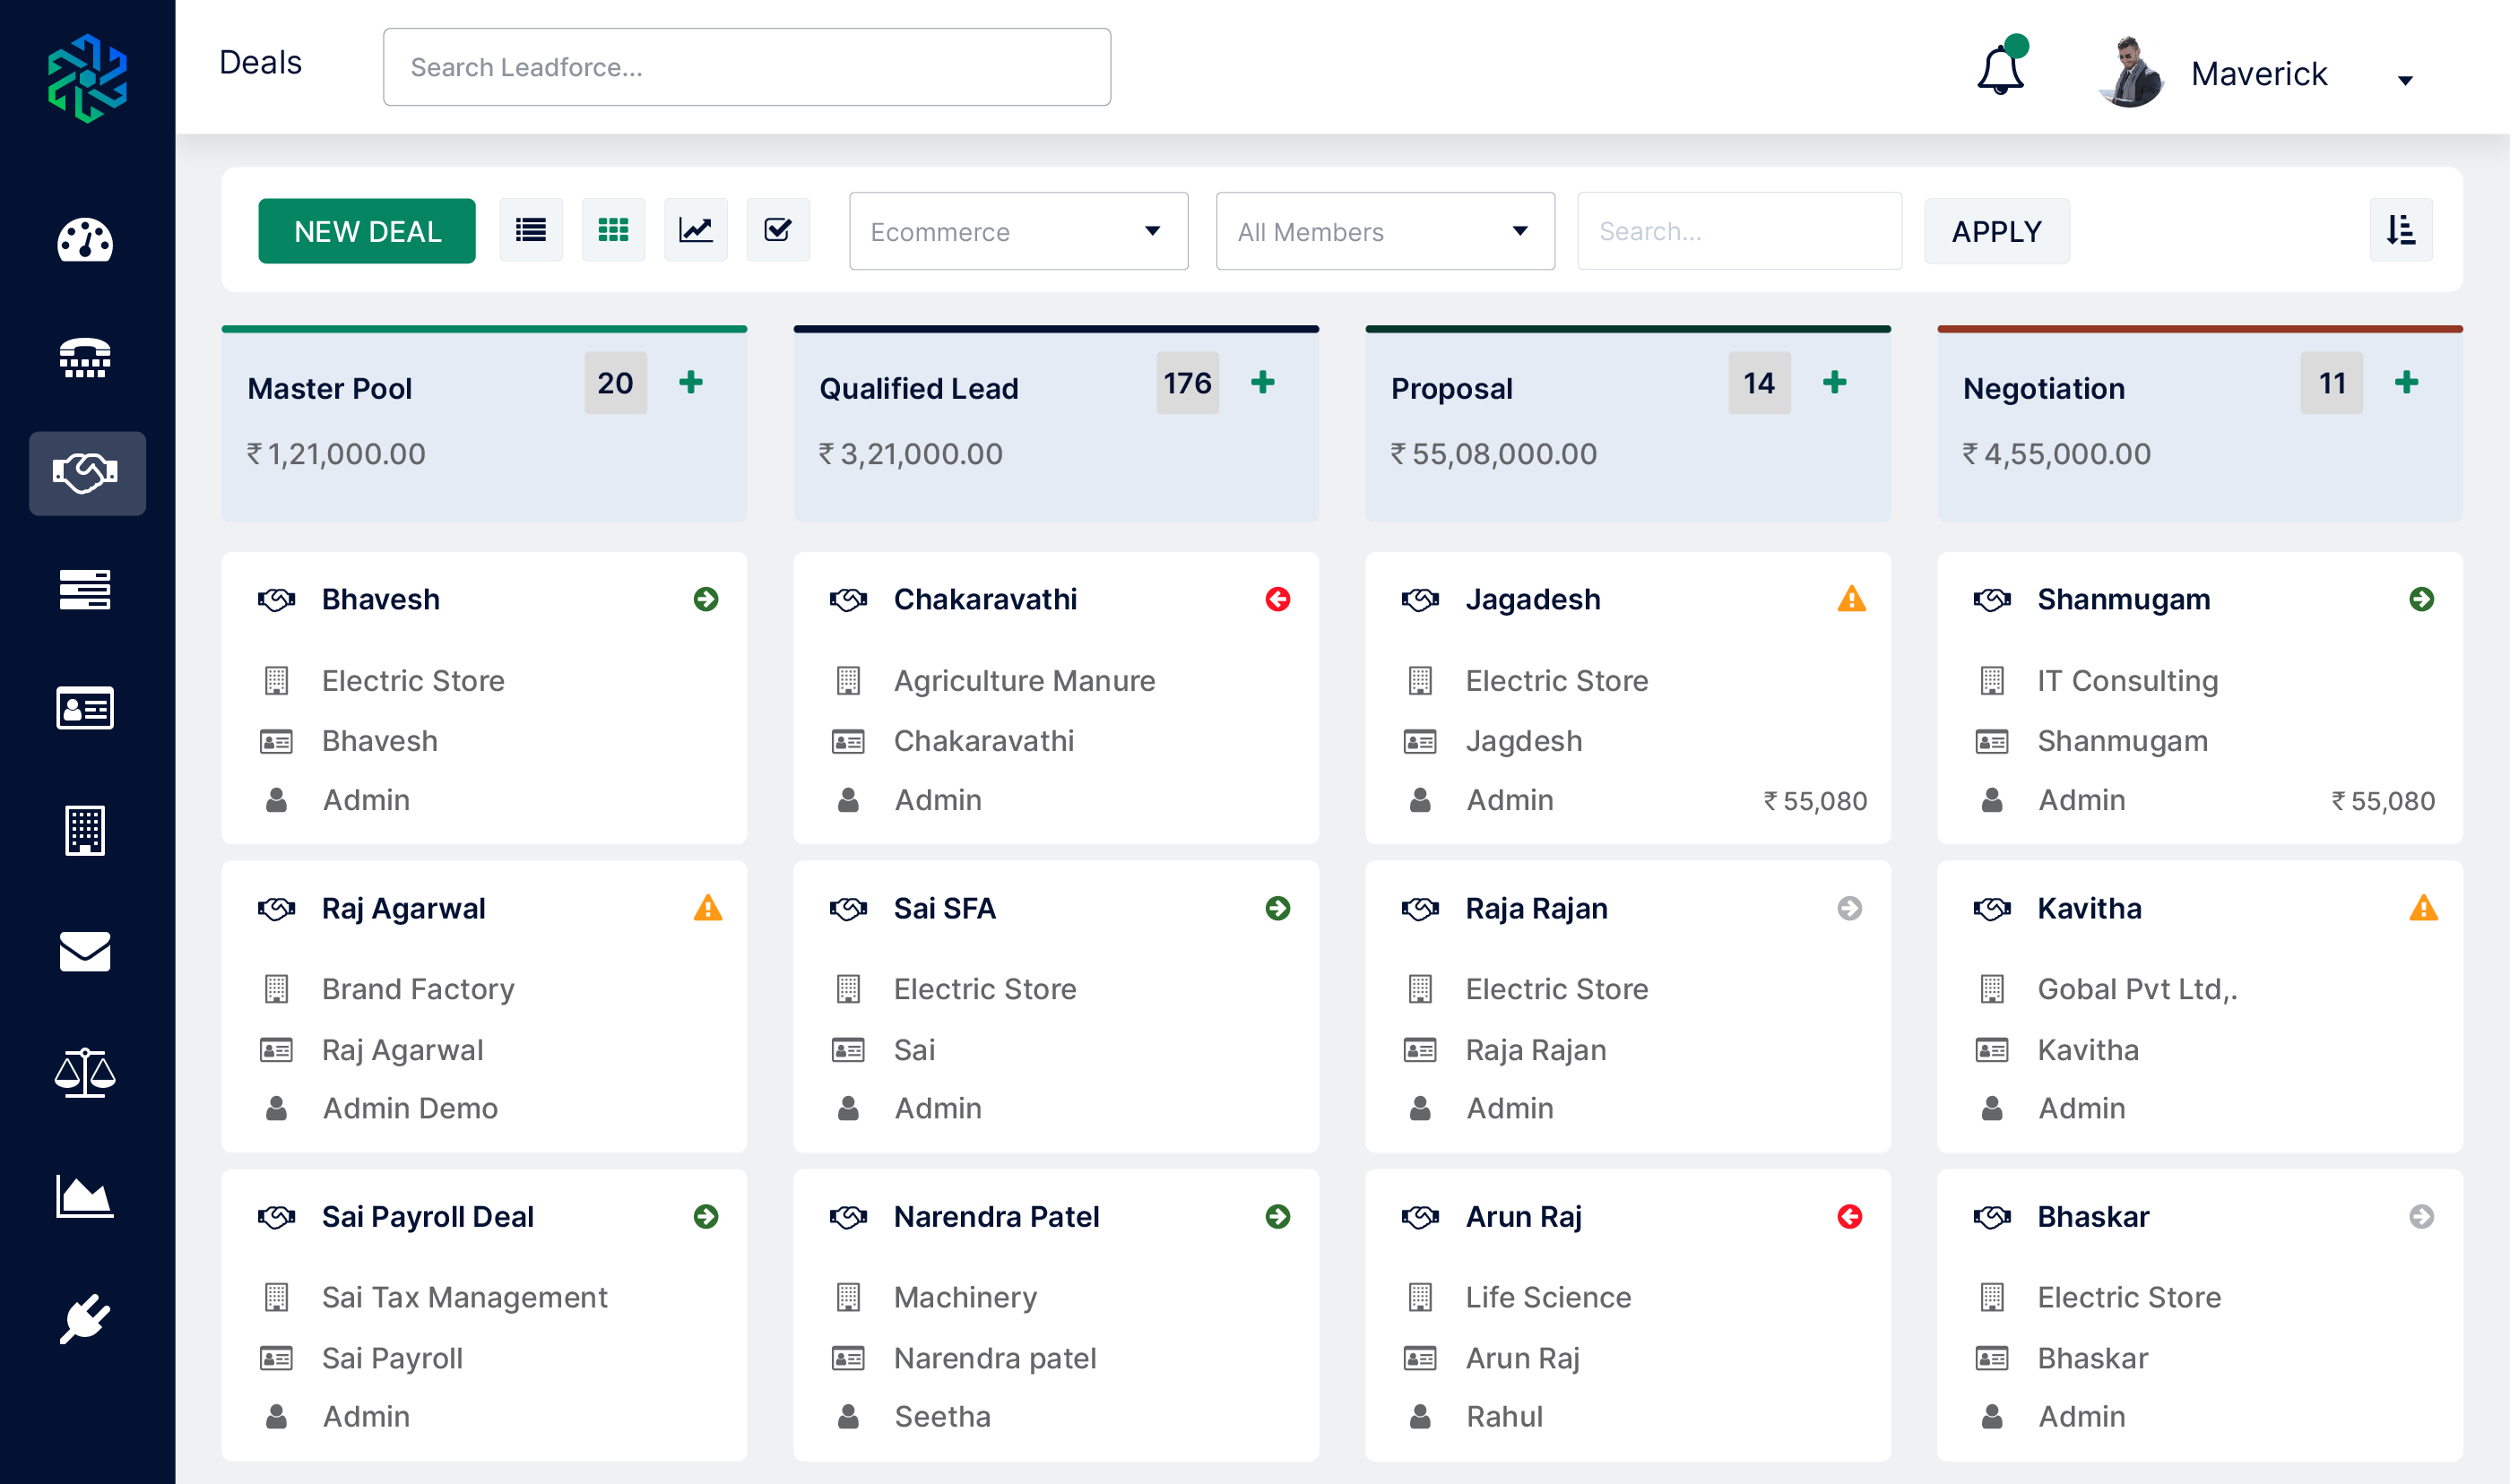Switch deals to grid view
The image size is (2510, 1484).
pos(613,229)
